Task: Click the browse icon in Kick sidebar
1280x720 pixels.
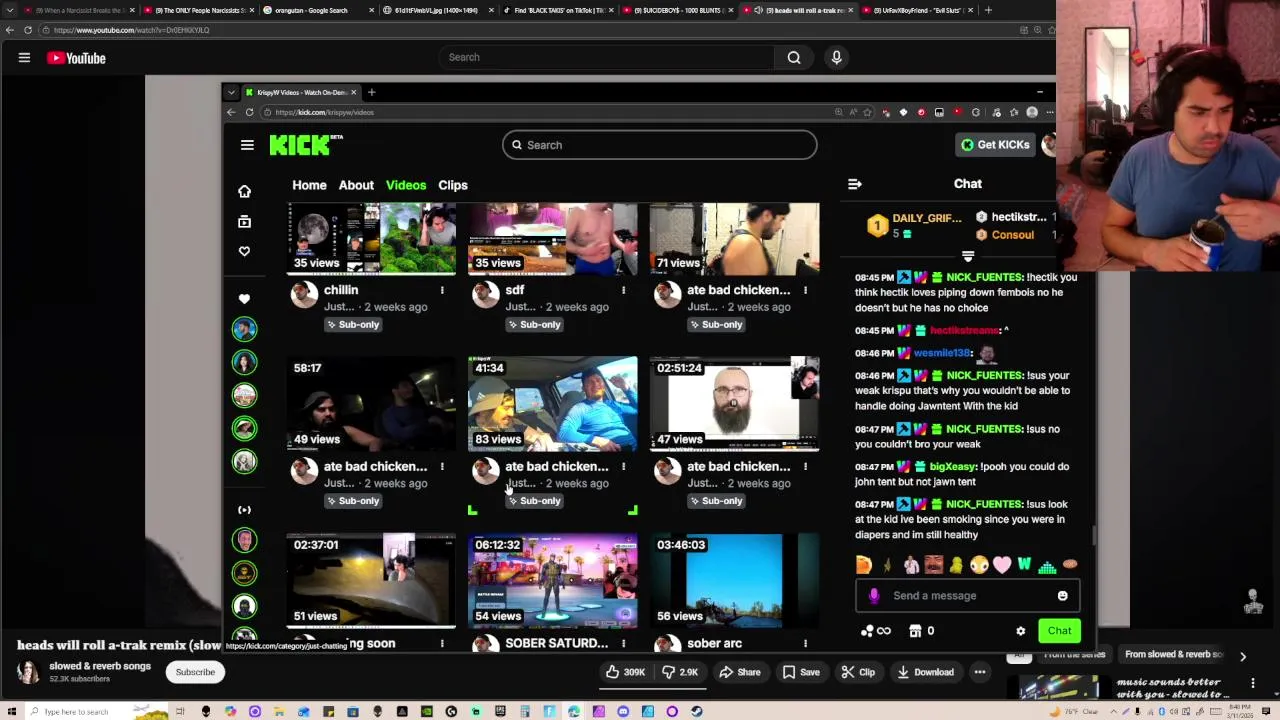Action: (x=244, y=221)
